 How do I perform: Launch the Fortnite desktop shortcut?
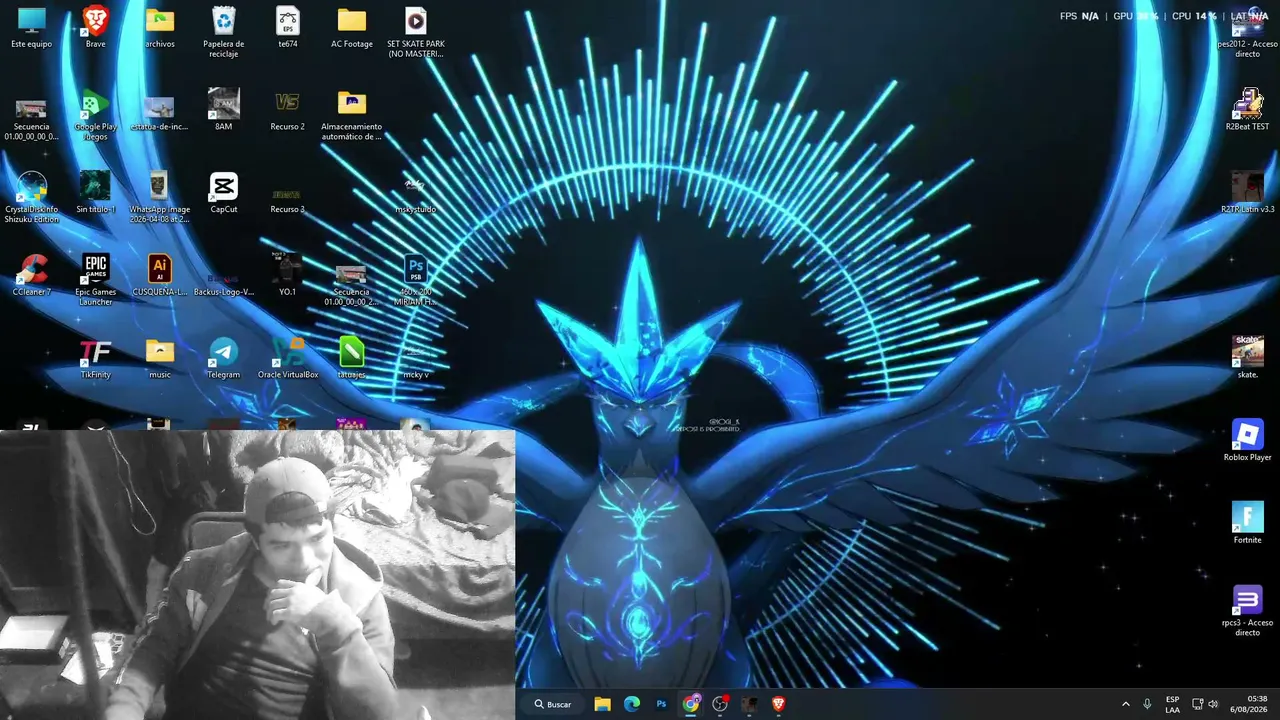pos(1247,524)
